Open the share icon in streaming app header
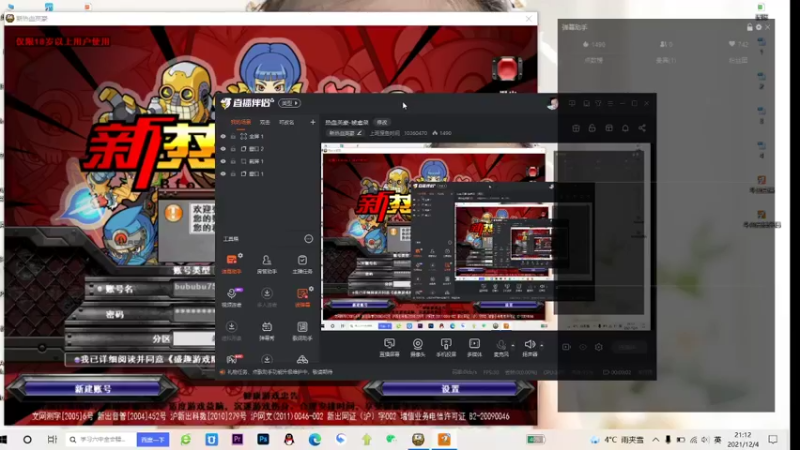800x450 pixels. tap(642, 128)
